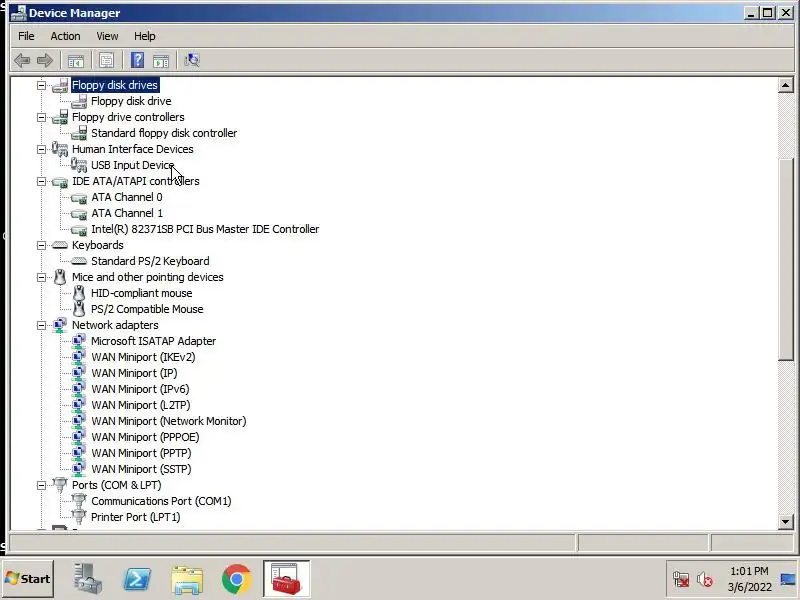Click the USB Input Device icon
800x600 pixels.
[79, 165]
